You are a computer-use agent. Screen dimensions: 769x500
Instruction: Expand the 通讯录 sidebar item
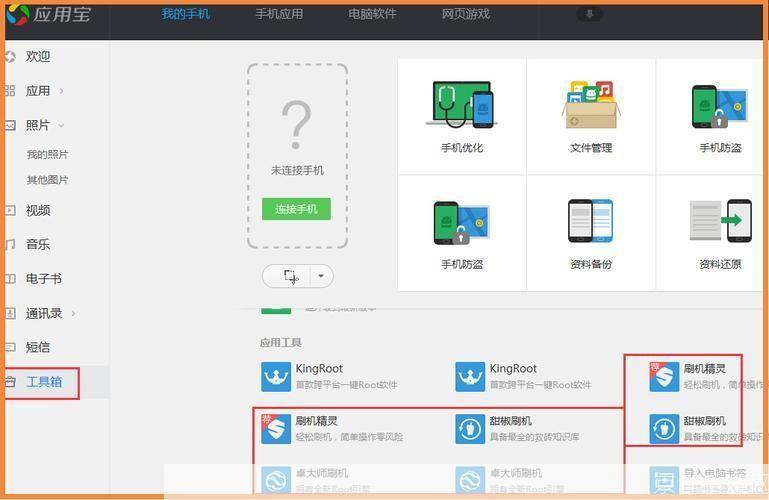coord(73,313)
